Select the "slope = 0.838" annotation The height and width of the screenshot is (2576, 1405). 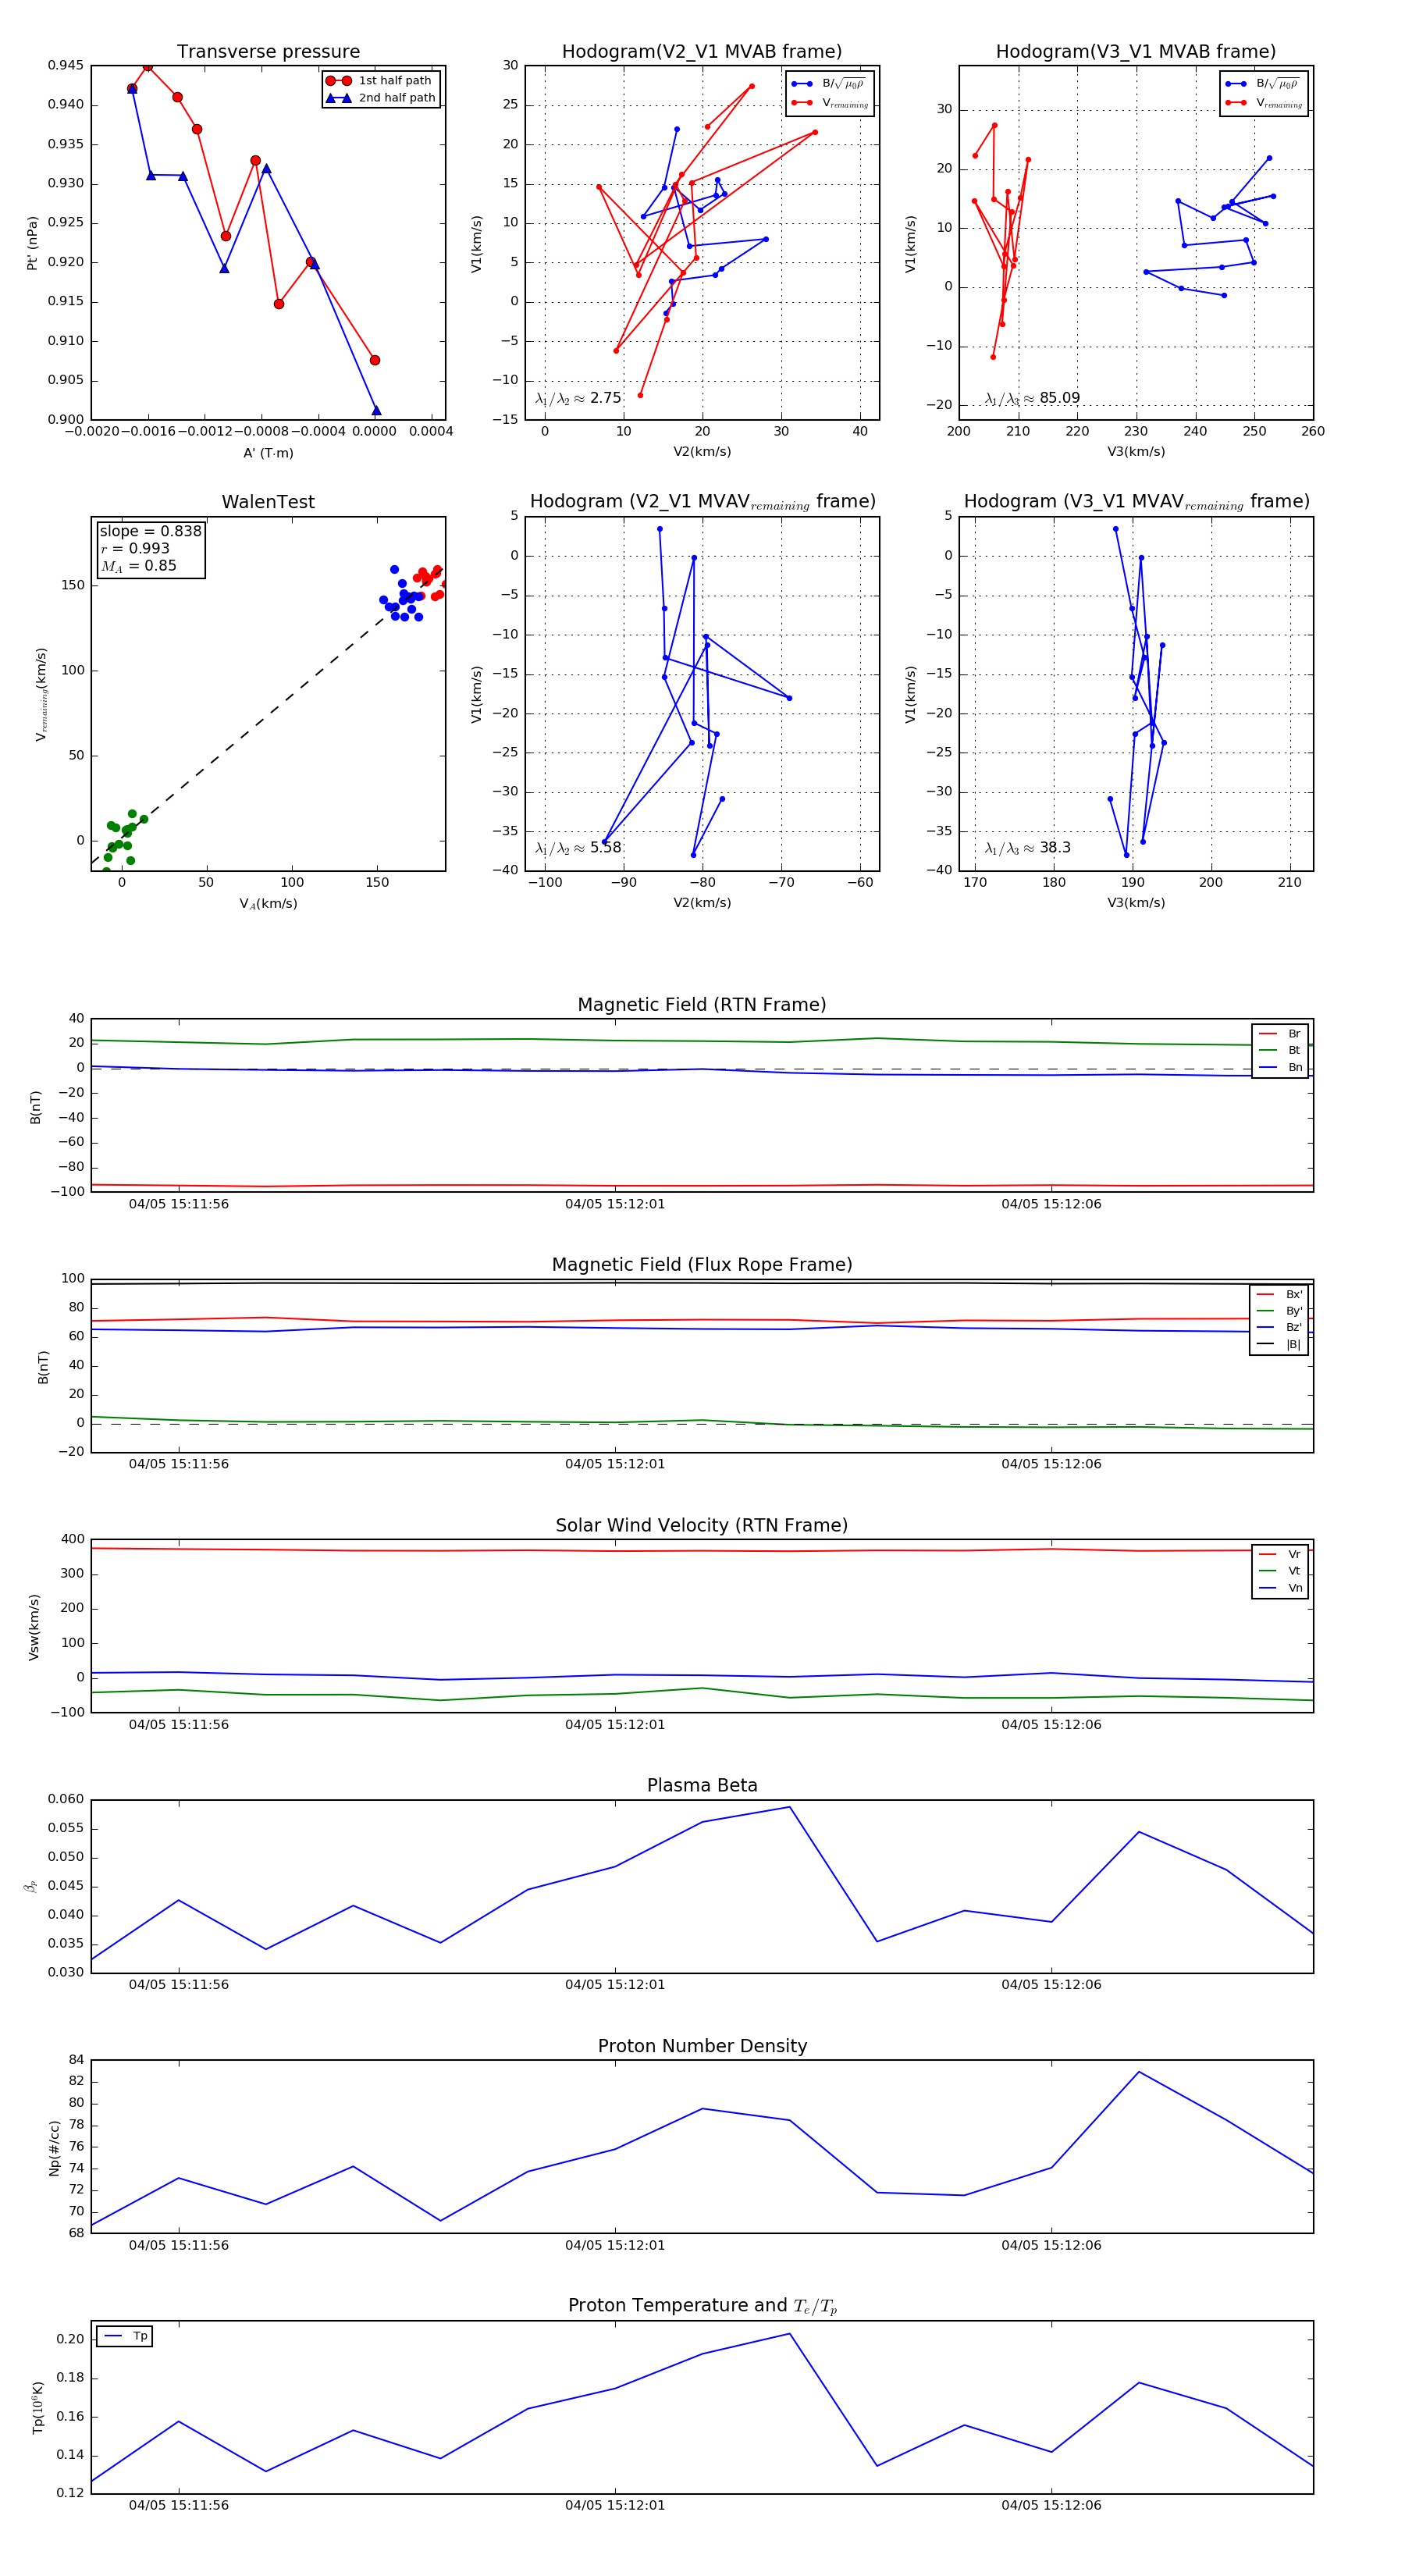tap(150, 531)
